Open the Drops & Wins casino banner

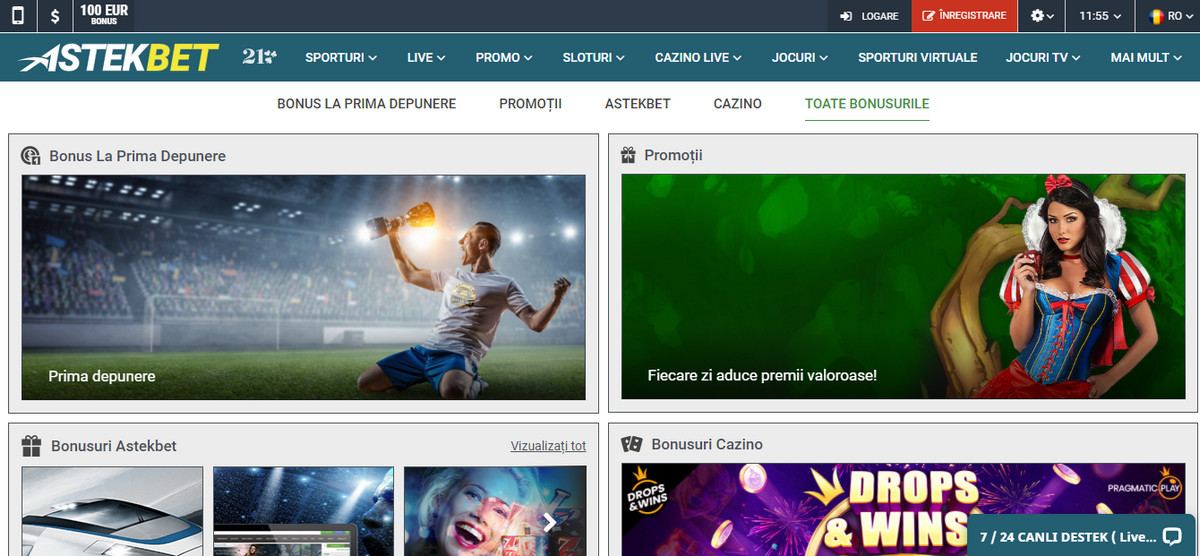903,509
